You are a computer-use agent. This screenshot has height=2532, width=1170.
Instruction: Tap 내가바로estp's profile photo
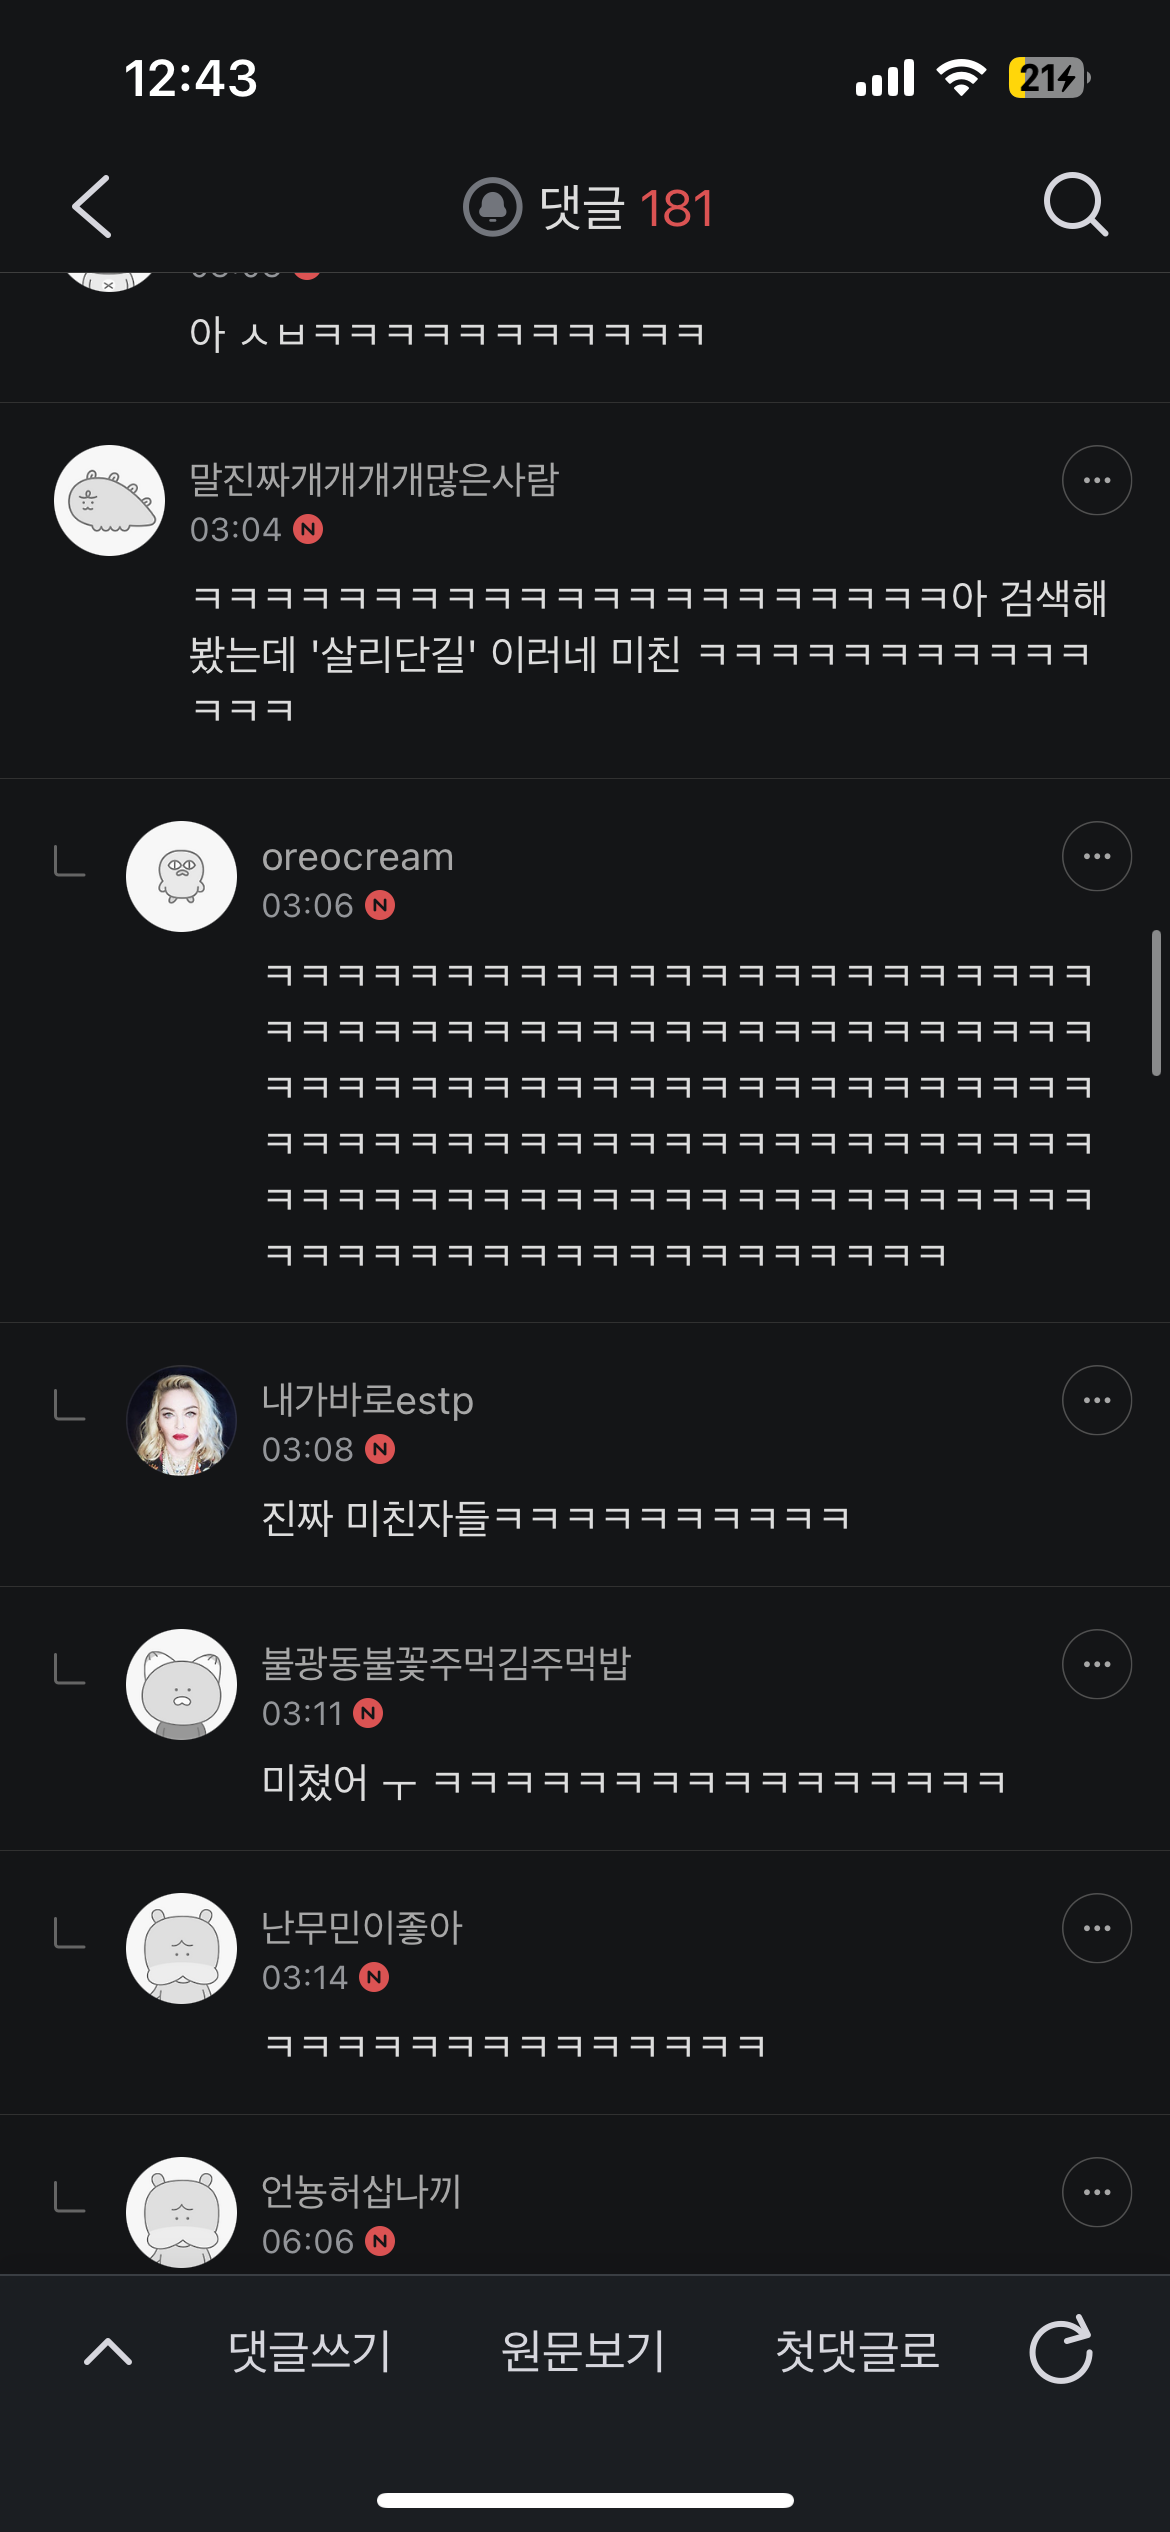pos(181,1420)
